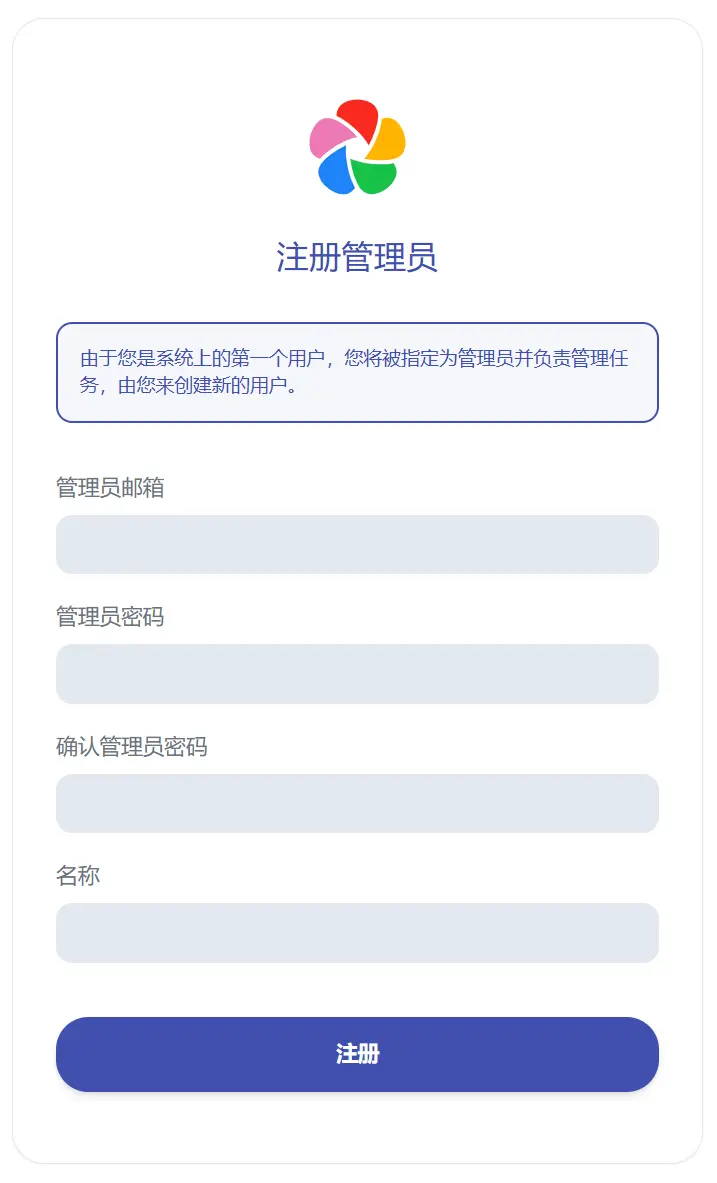Click the 管理员密码 label
The height and width of the screenshot is (1183, 717).
point(110,617)
